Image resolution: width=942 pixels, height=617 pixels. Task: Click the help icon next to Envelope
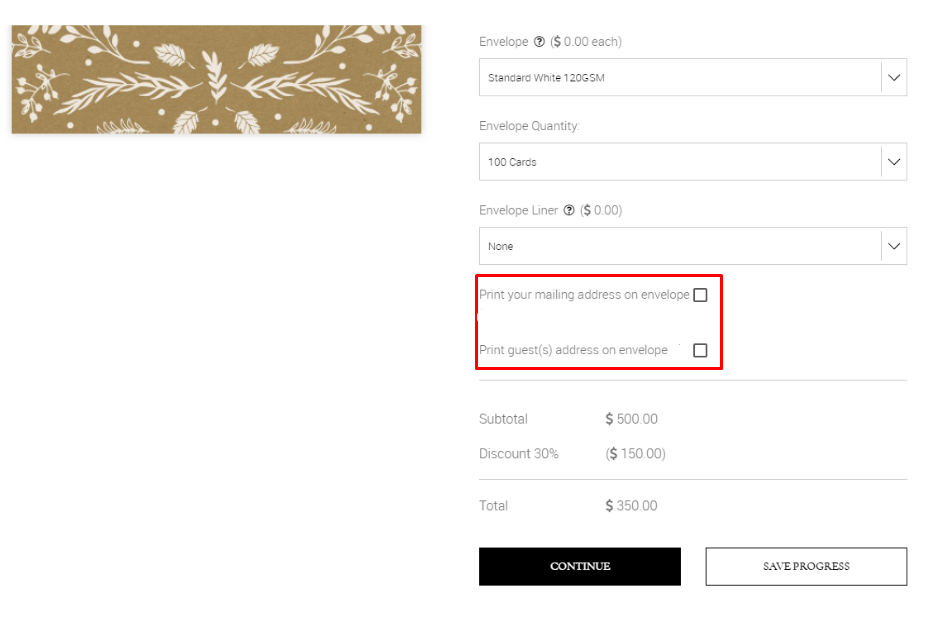tap(539, 41)
